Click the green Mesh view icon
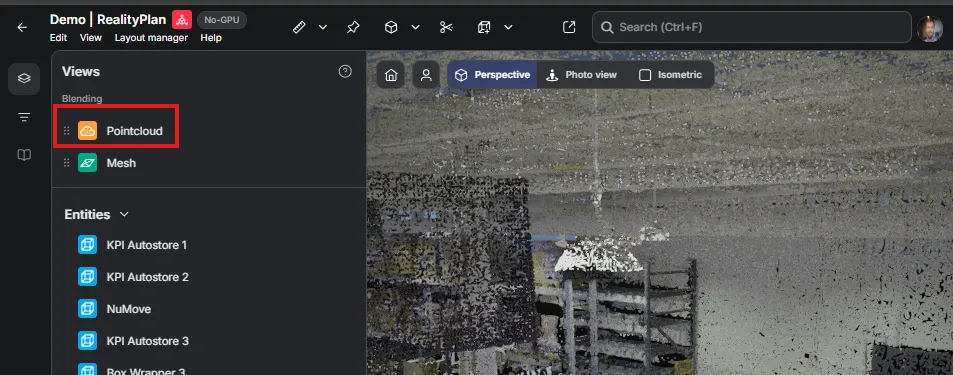The width and height of the screenshot is (953, 375). click(88, 163)
